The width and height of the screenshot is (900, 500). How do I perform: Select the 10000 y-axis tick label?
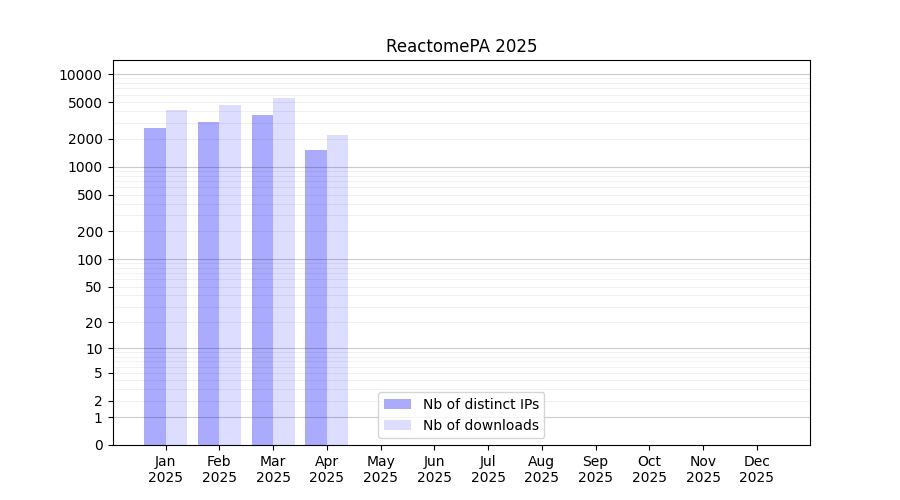80,75
